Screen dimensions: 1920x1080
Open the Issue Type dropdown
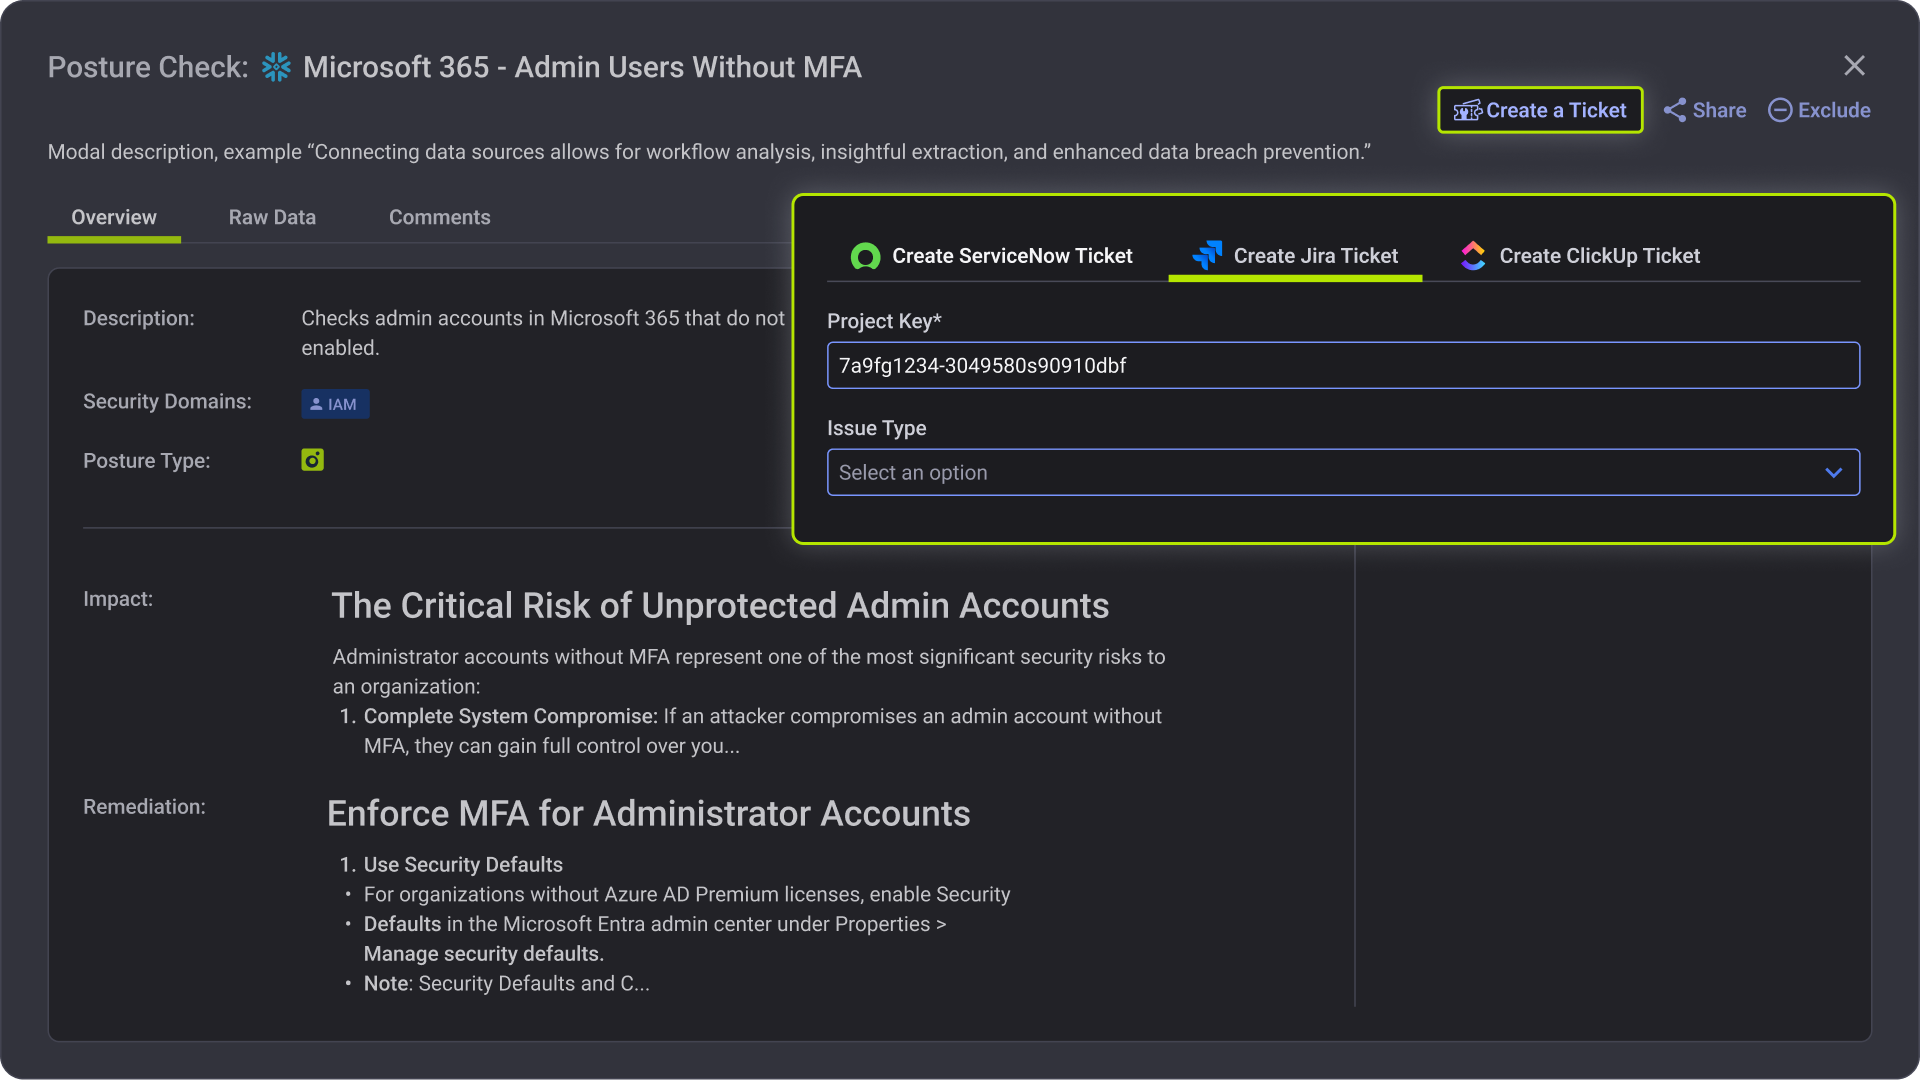[1343, 472]
